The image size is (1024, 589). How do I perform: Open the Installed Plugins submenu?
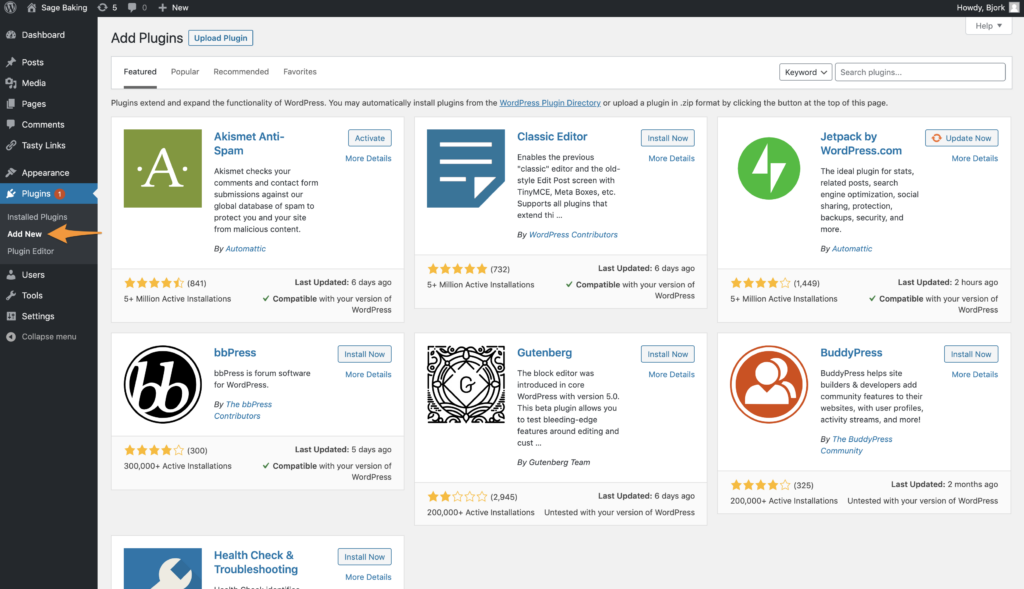(37, 217)
